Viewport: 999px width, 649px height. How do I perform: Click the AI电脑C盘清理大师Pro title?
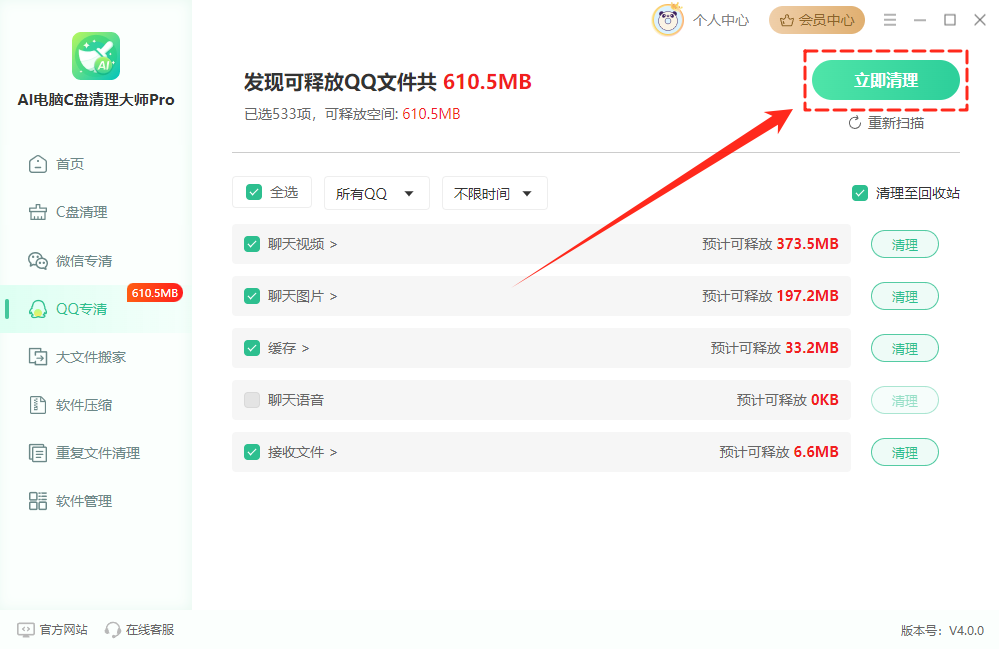(x=96, y=100)
